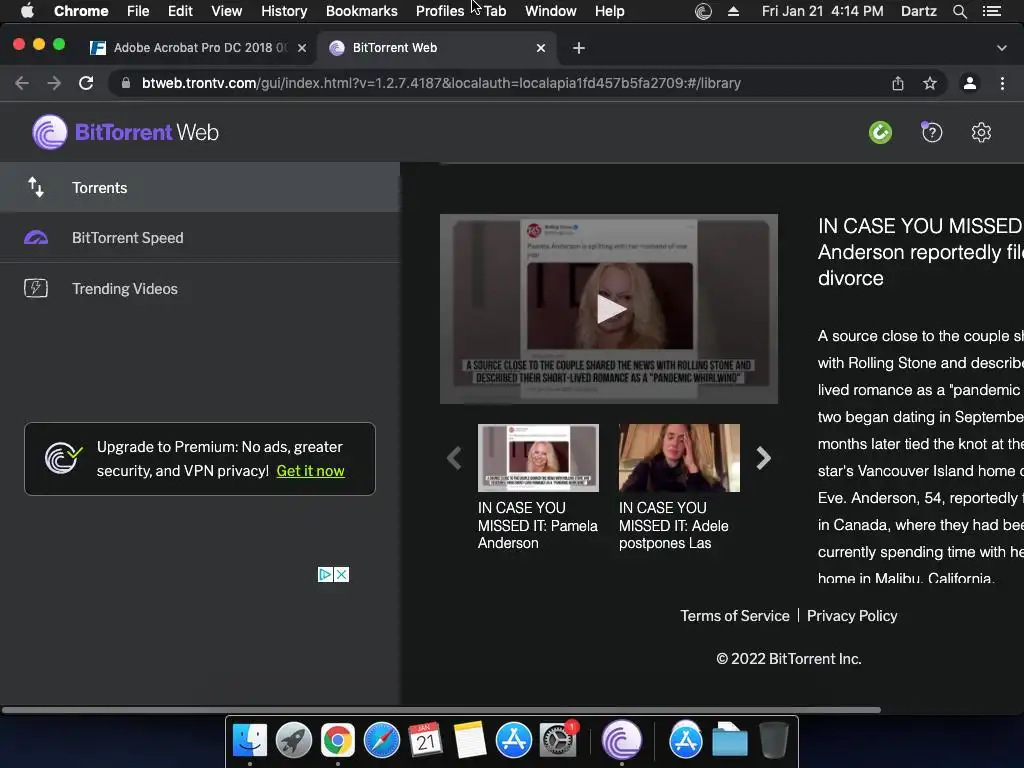The width and height of the screenshot is (1024, 768).
Task: Open Notes in the Dock
Action: pyautogui.click(x=470, y=740)
